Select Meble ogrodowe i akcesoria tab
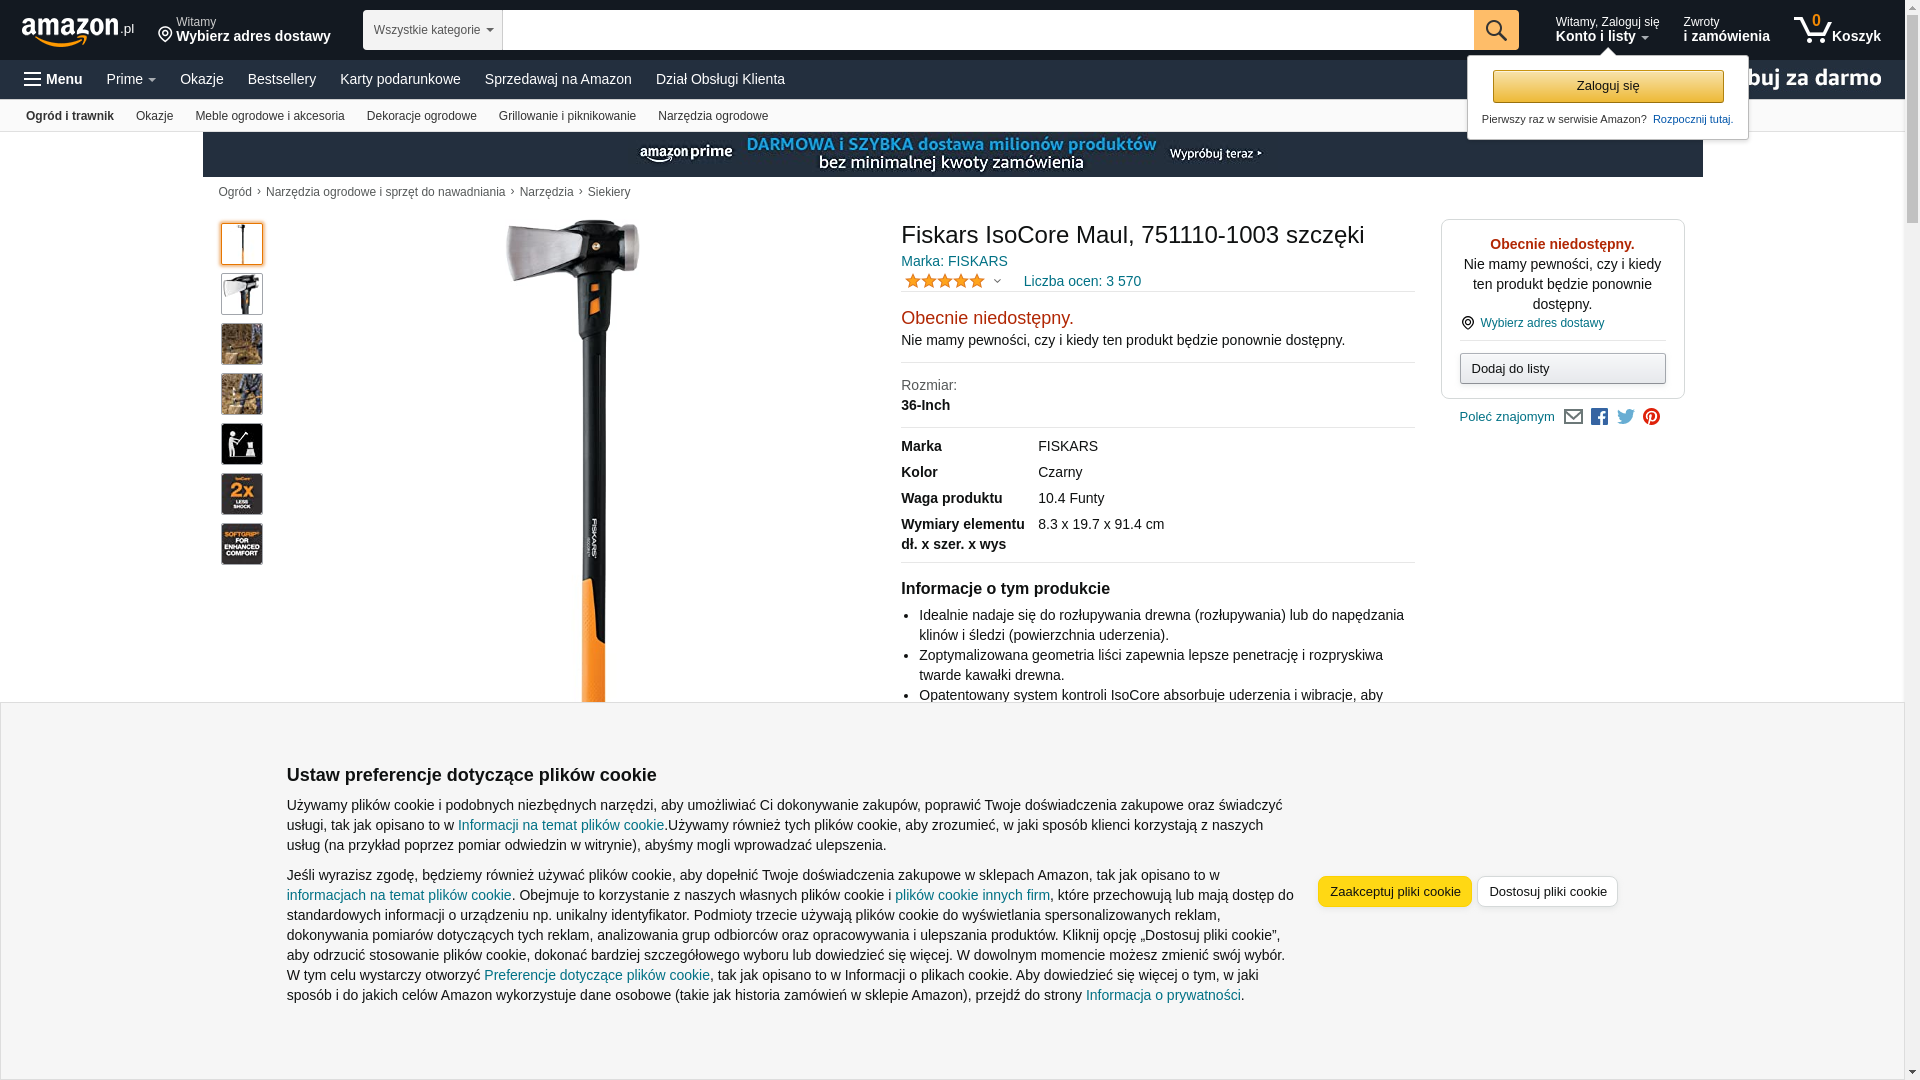 (x=269, y=116)
